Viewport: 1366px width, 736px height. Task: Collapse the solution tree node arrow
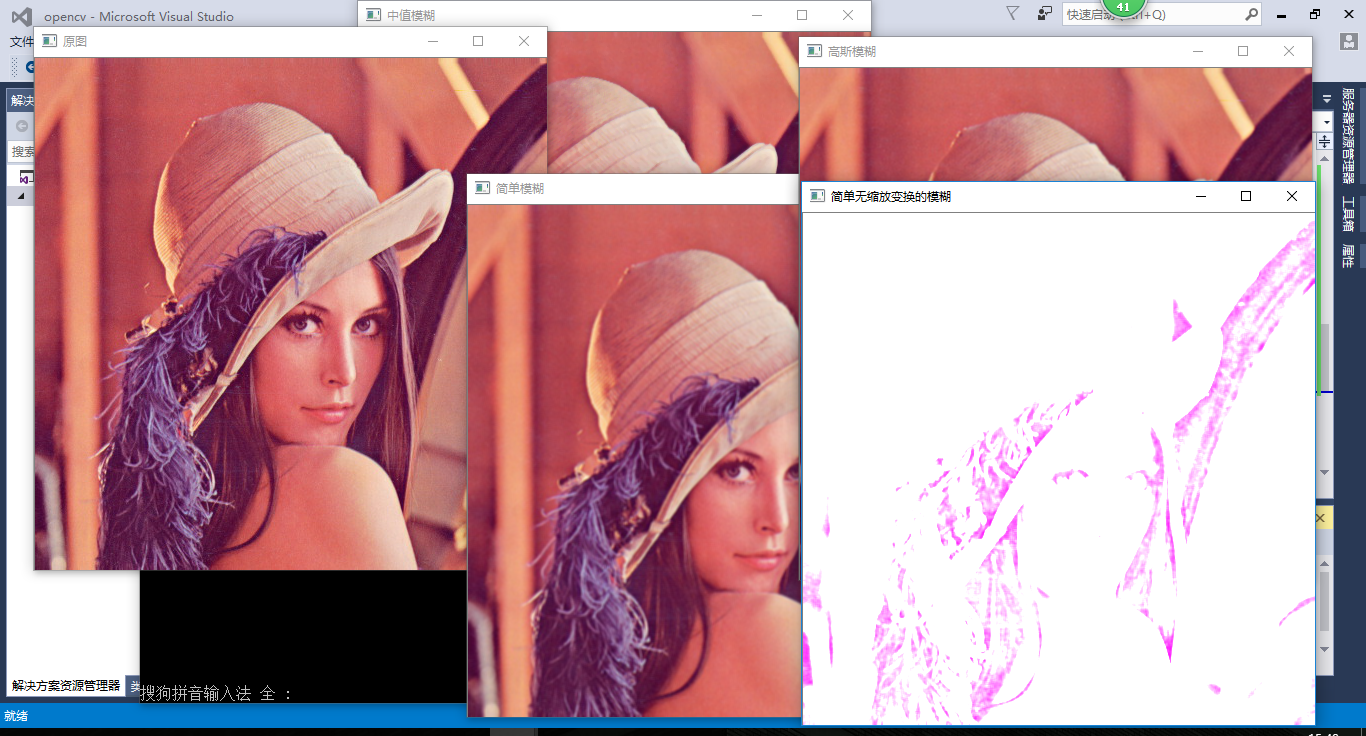pyautogui.click(x=20, y=197)
